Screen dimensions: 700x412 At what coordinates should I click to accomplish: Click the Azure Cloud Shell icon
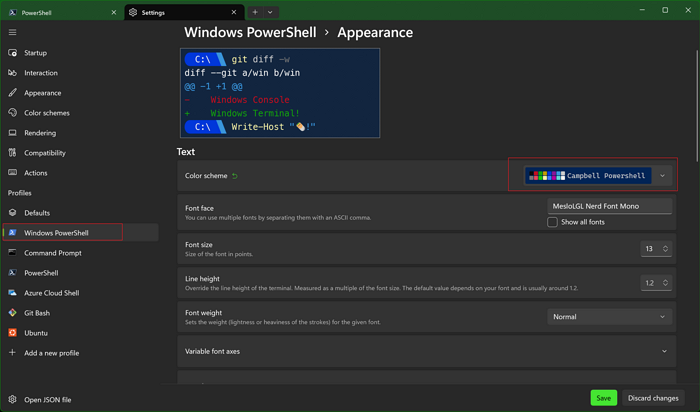coord(12,293)
